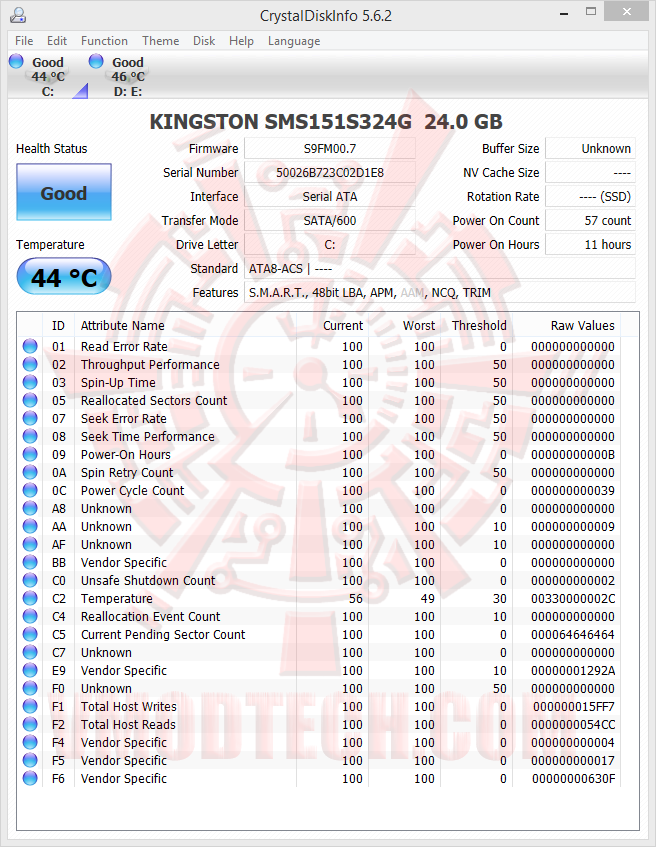This screenshot has width=656, height=847.
Task: Maximize the CrystalDiskInfo window
Action: click(x=591, y=12)
